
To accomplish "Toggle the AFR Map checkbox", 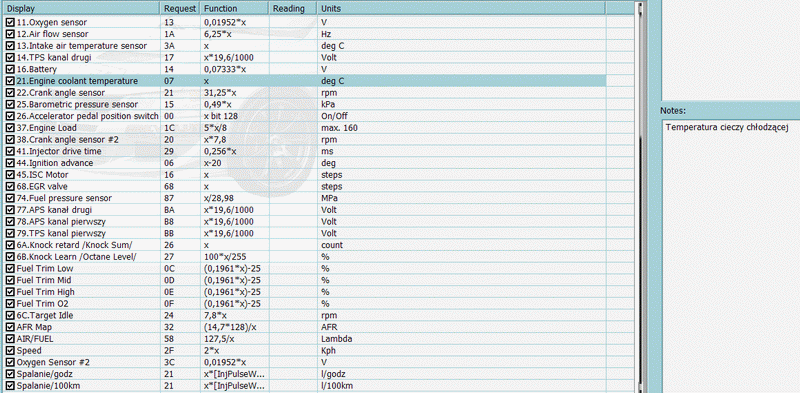I will (10, 328).
